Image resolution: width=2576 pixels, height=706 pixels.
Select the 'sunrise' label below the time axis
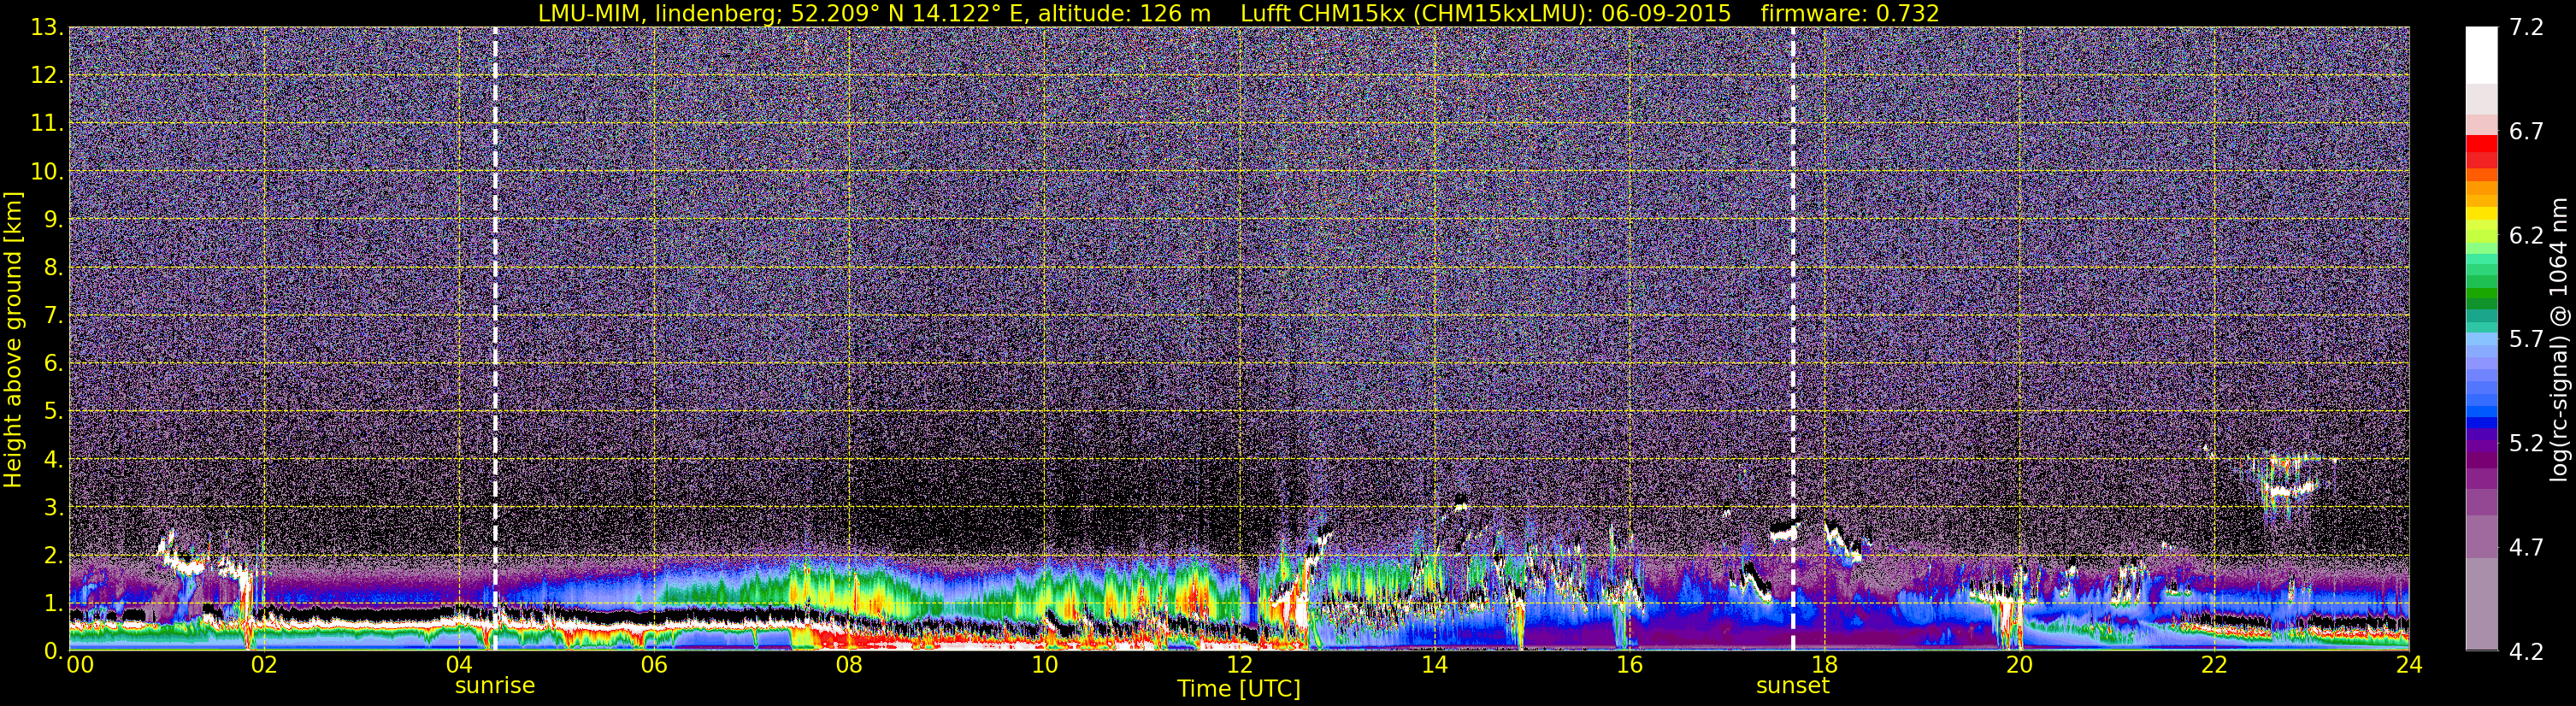pyautogui.click(x=495, y=686)
